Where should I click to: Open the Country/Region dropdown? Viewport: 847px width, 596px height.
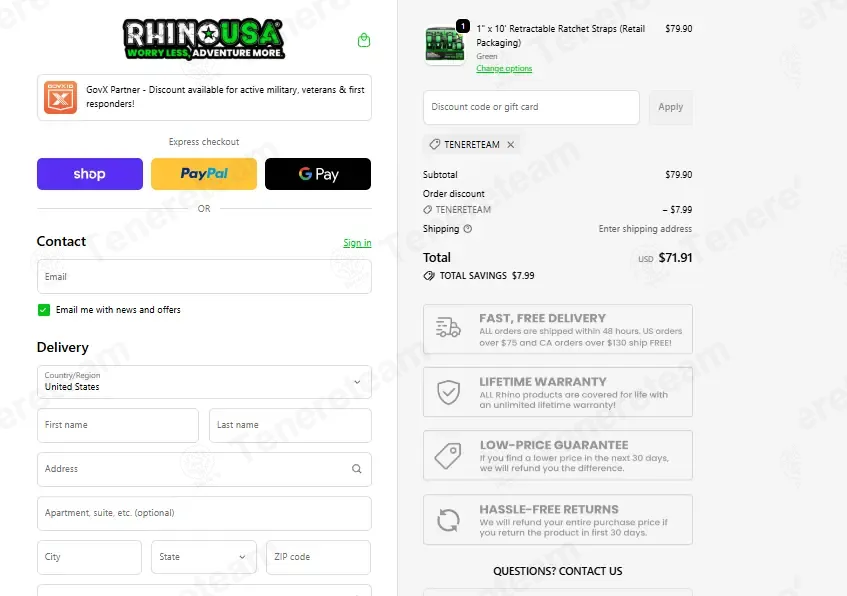[x=204, y=381]
